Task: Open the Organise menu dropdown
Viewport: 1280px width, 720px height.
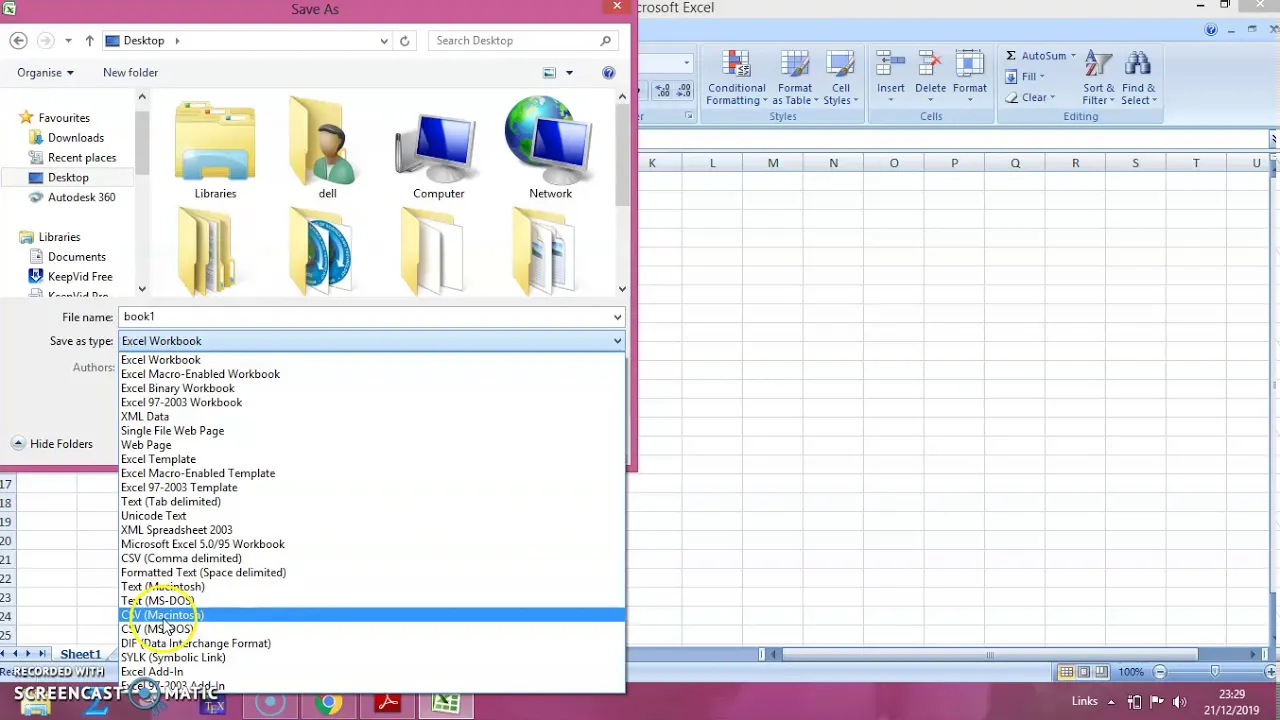Action: pyautogui.click(x=45, y=73)
